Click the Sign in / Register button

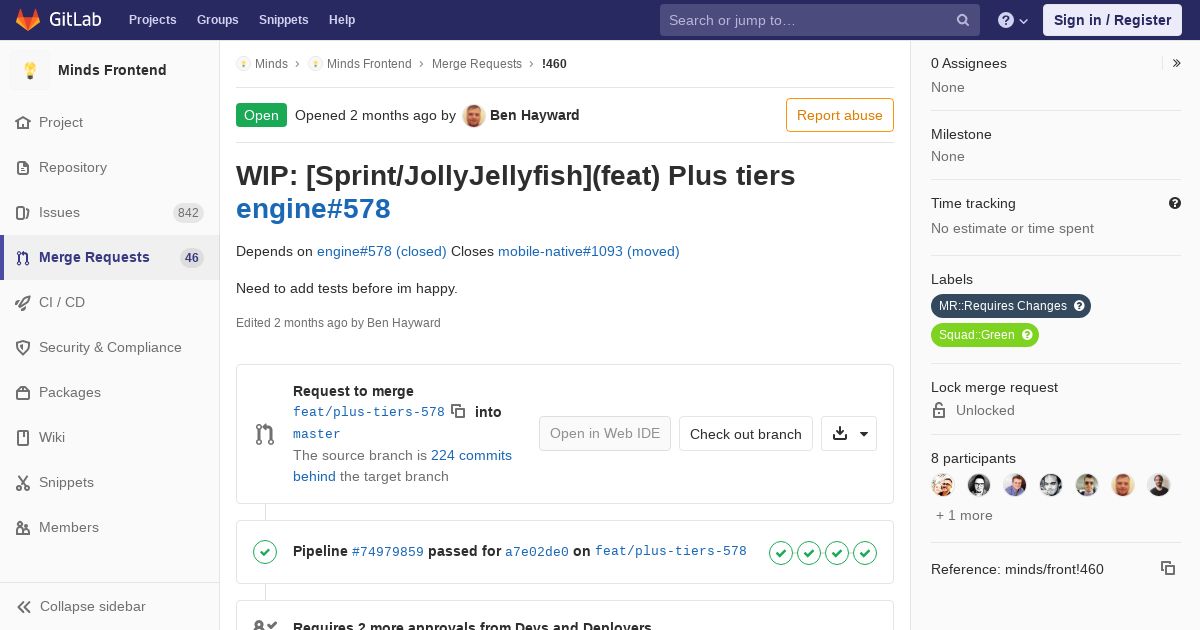pos(1112,20)
